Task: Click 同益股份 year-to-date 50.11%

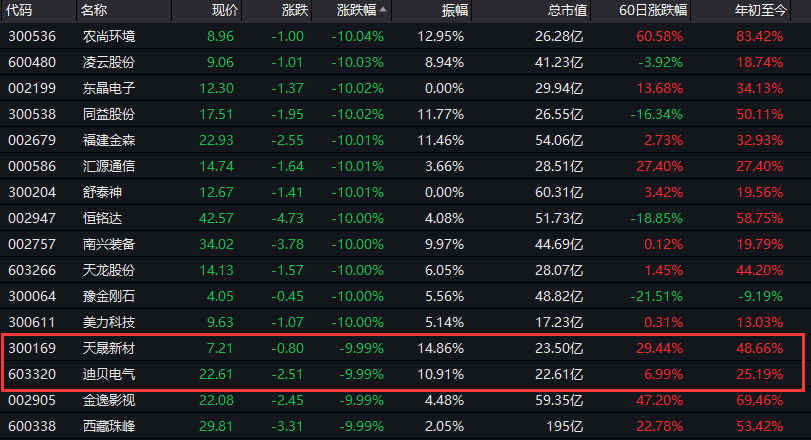Action: pyautogui.click(x=760, y=114)
